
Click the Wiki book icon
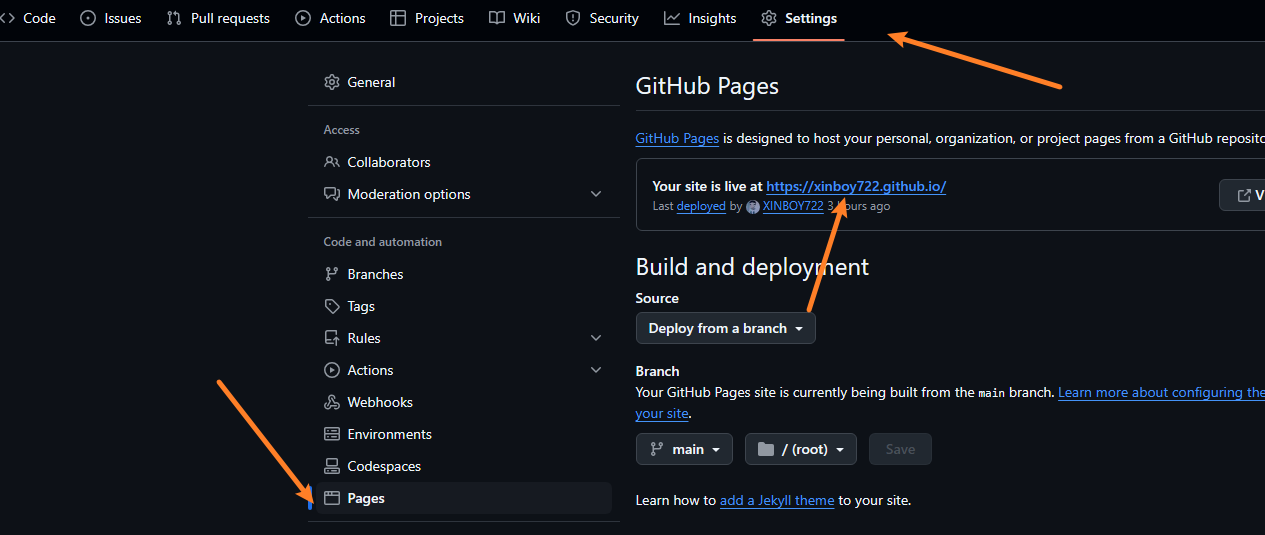[497, 18]
